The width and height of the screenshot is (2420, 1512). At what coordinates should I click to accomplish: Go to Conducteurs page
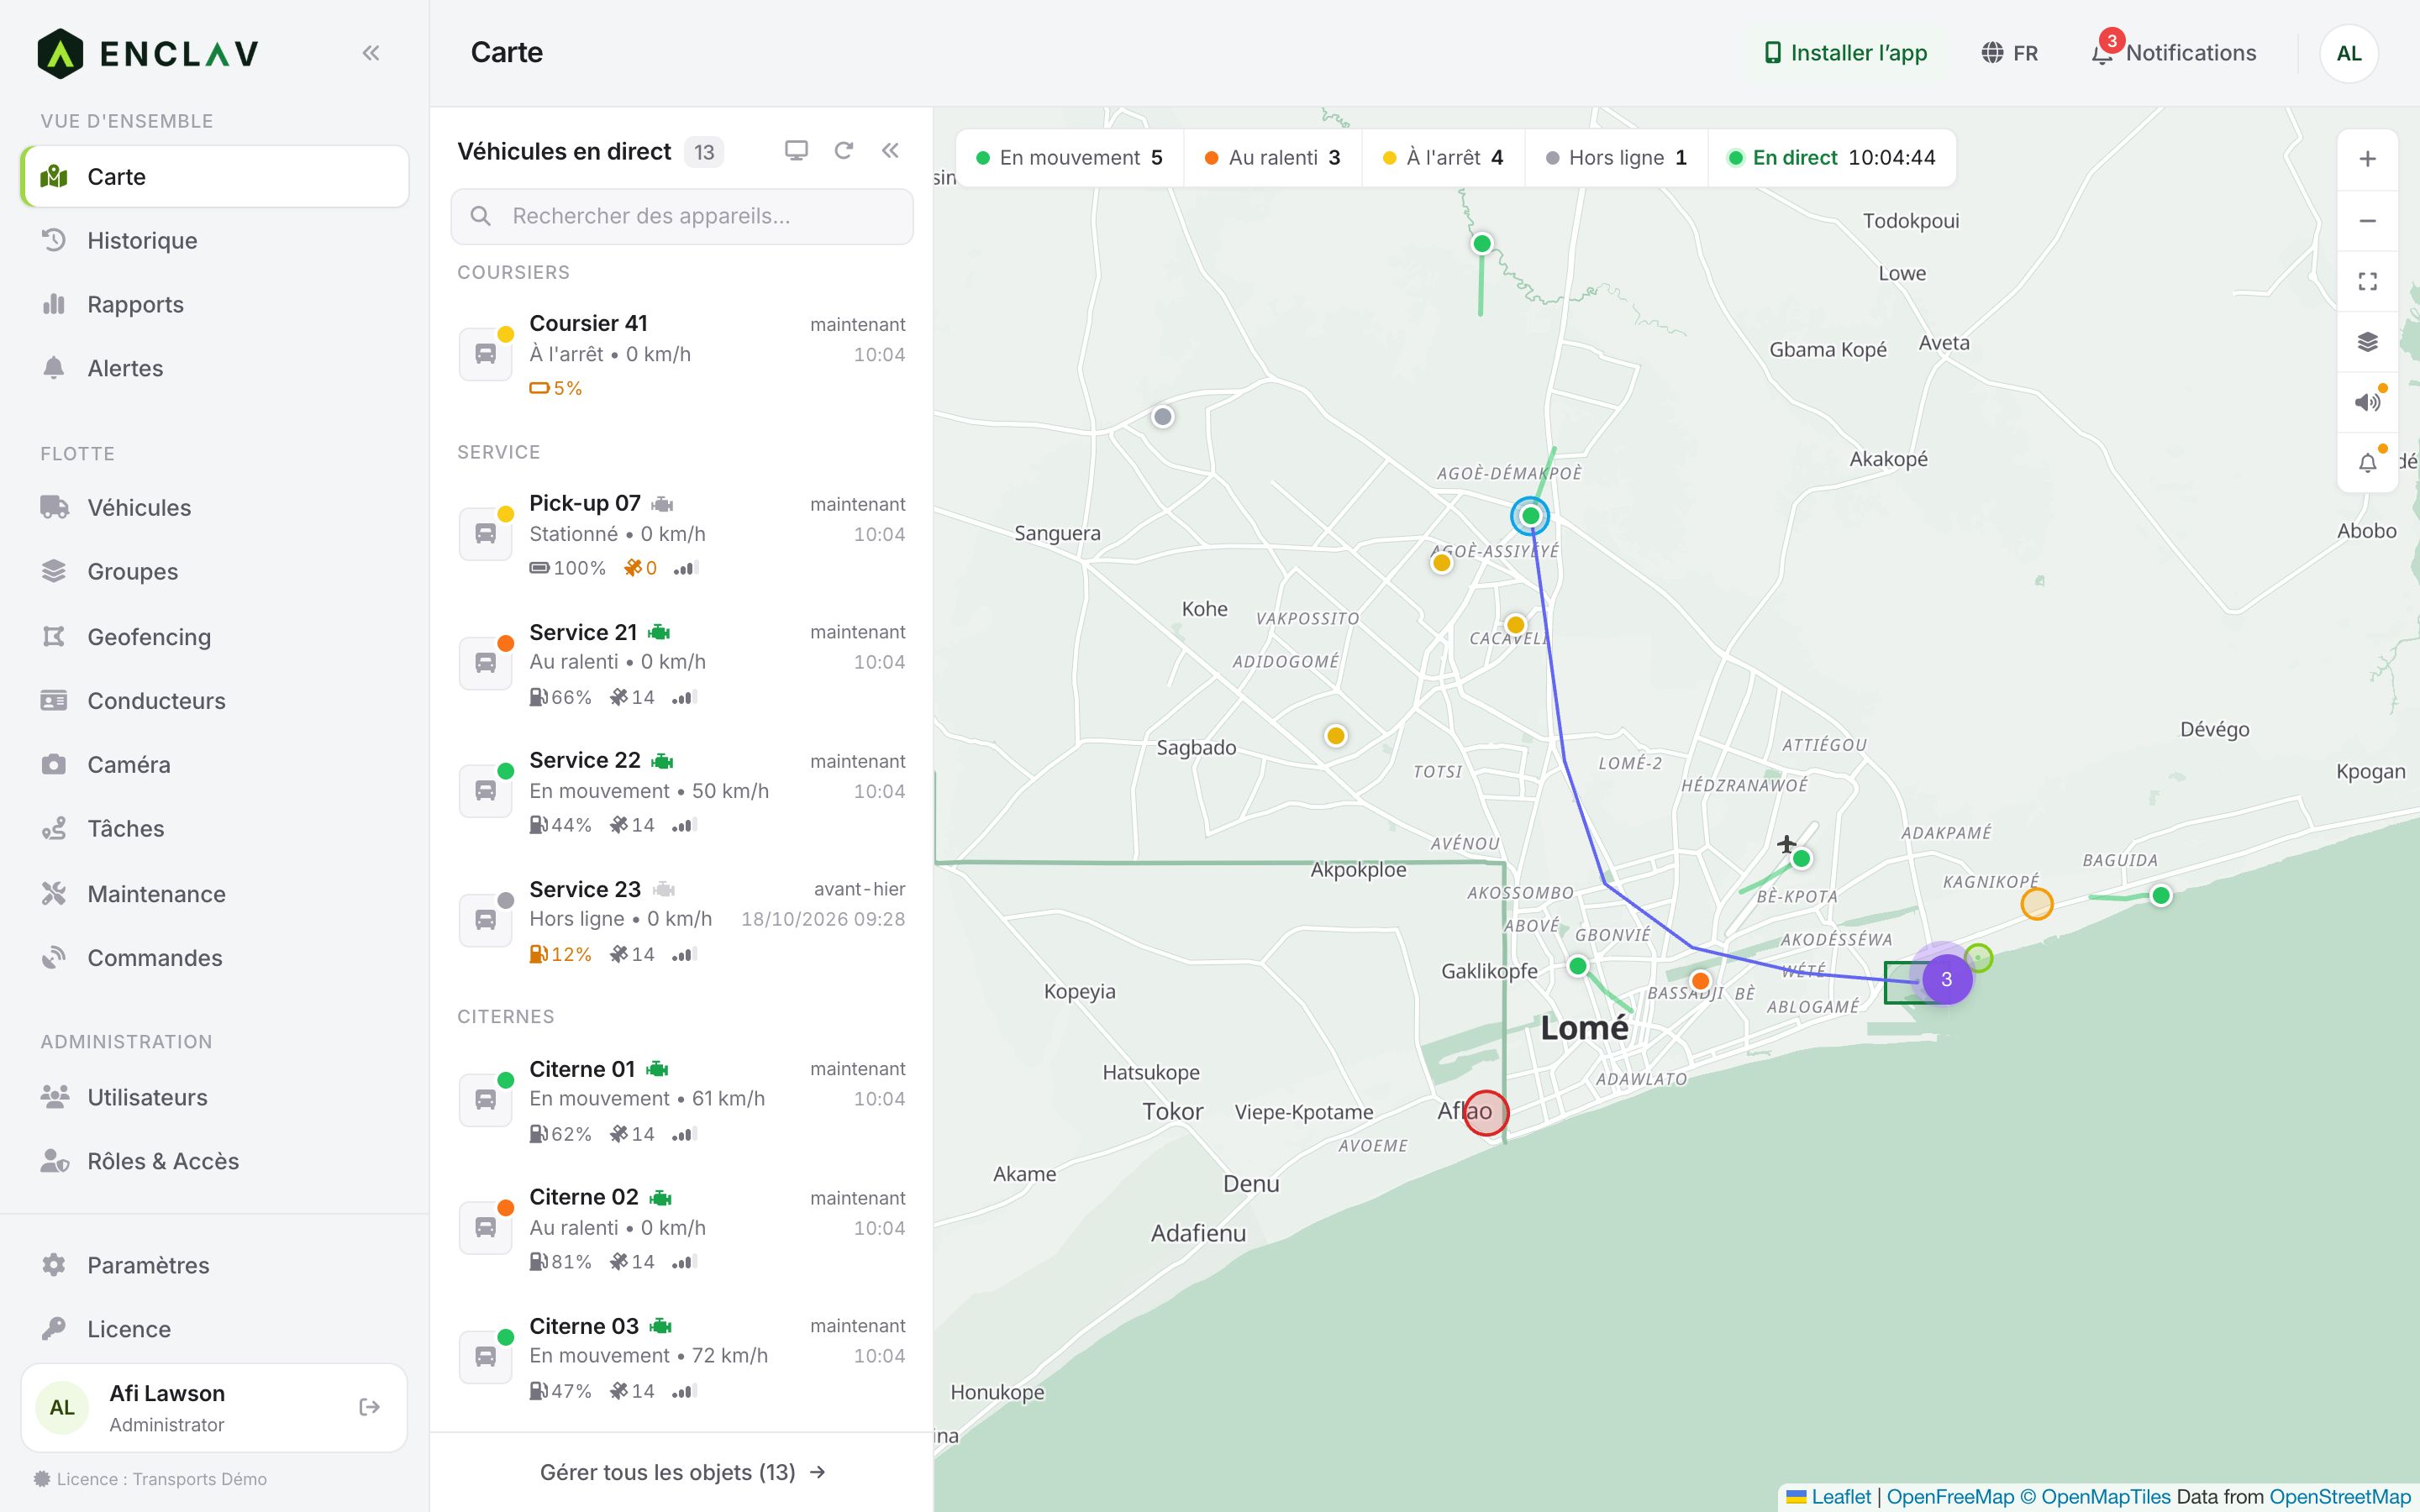(214, 701)
